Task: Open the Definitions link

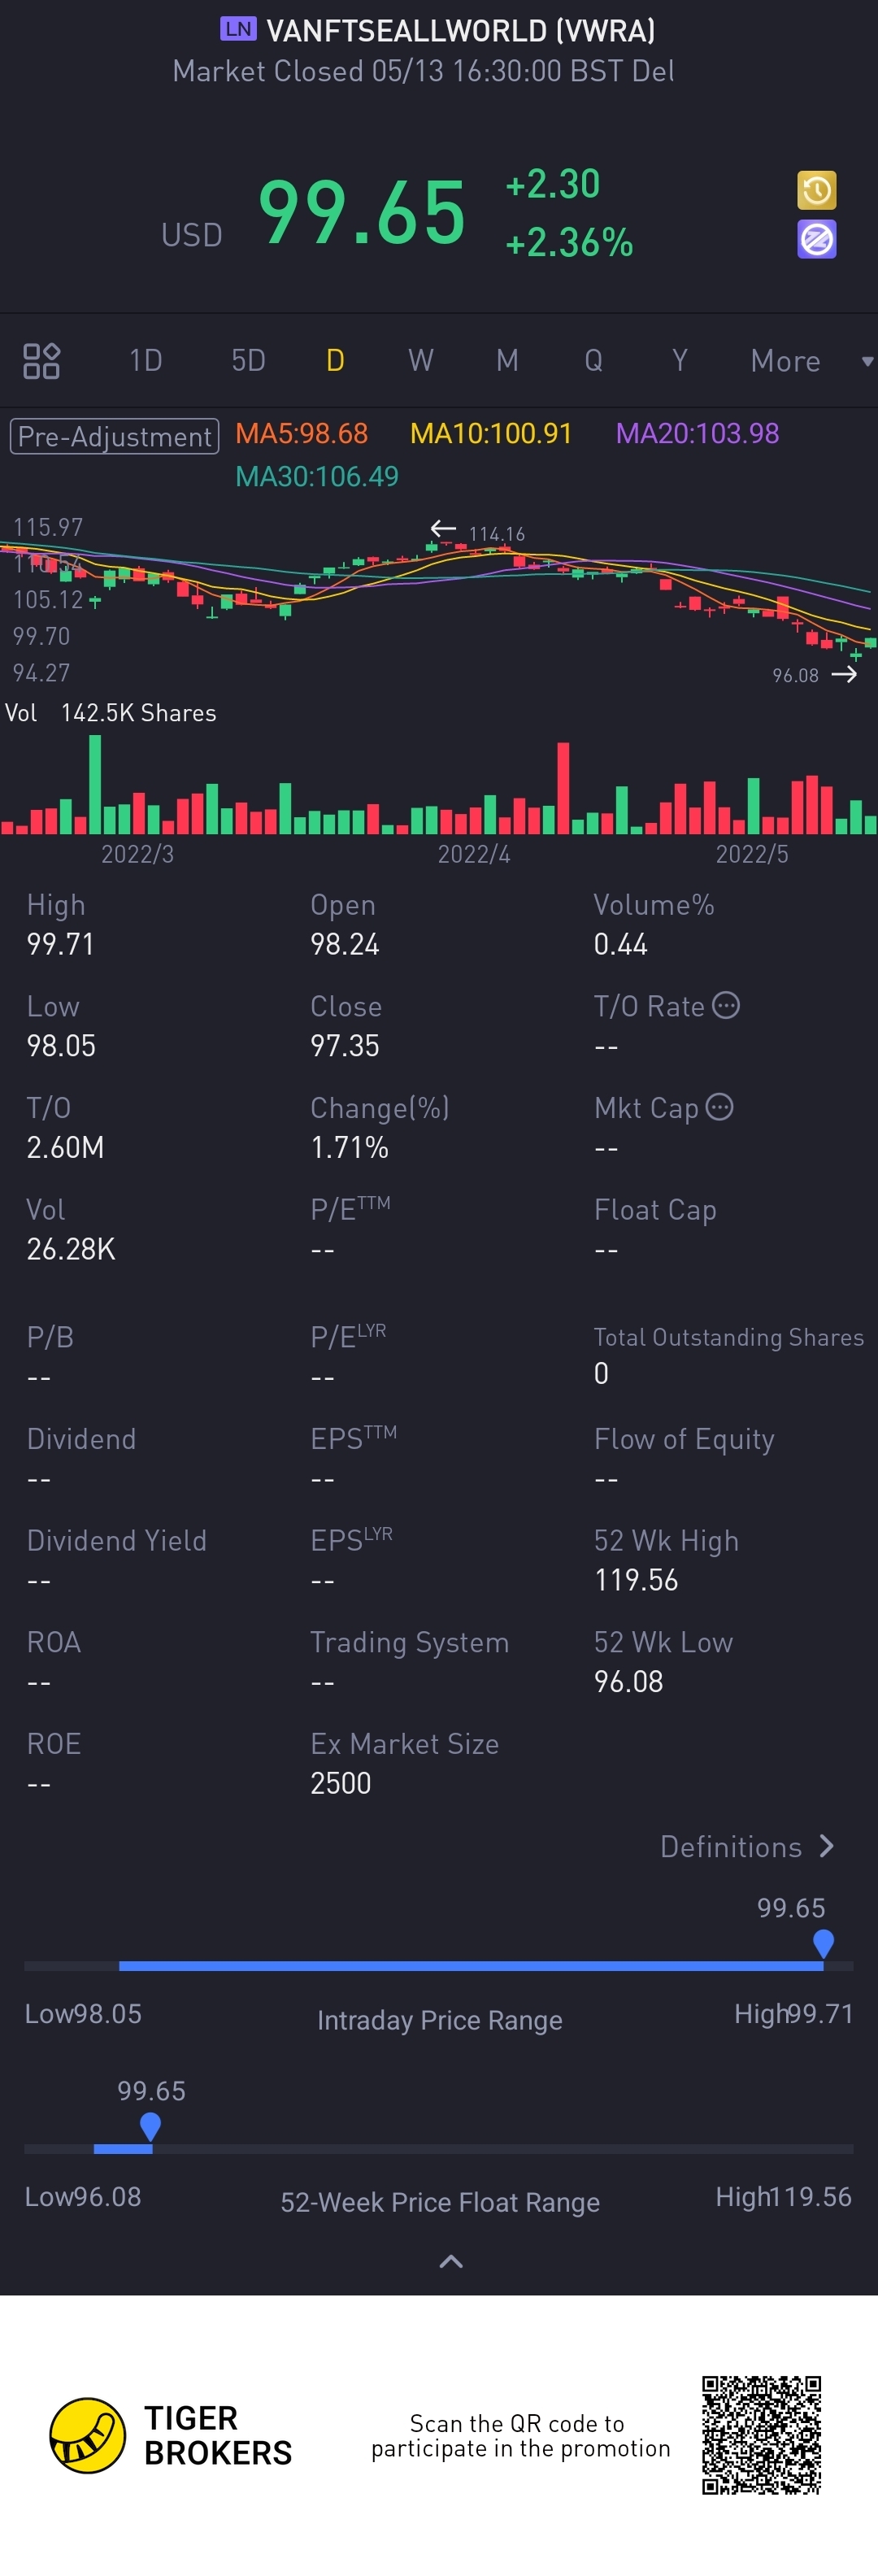Action: [x=731, y=1847]
